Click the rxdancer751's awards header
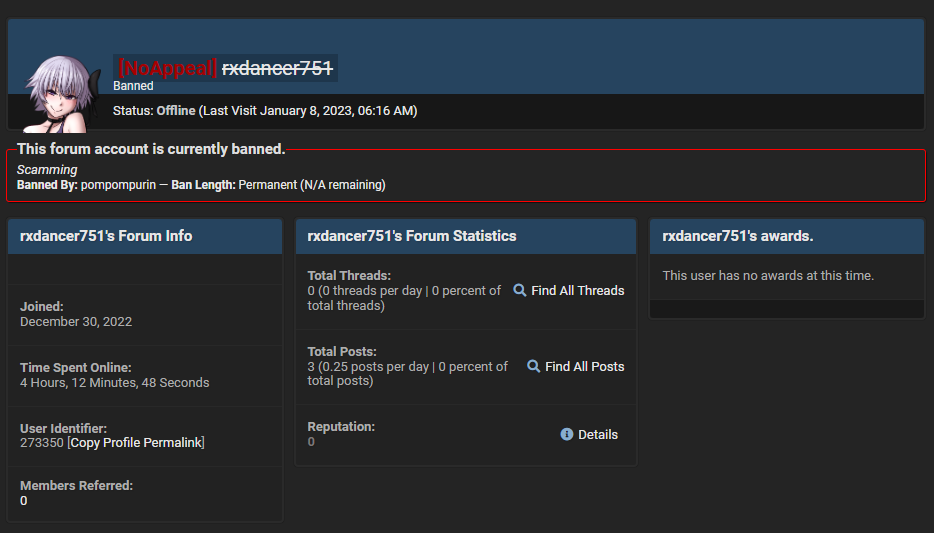934x533 pixels. [787, 236]
